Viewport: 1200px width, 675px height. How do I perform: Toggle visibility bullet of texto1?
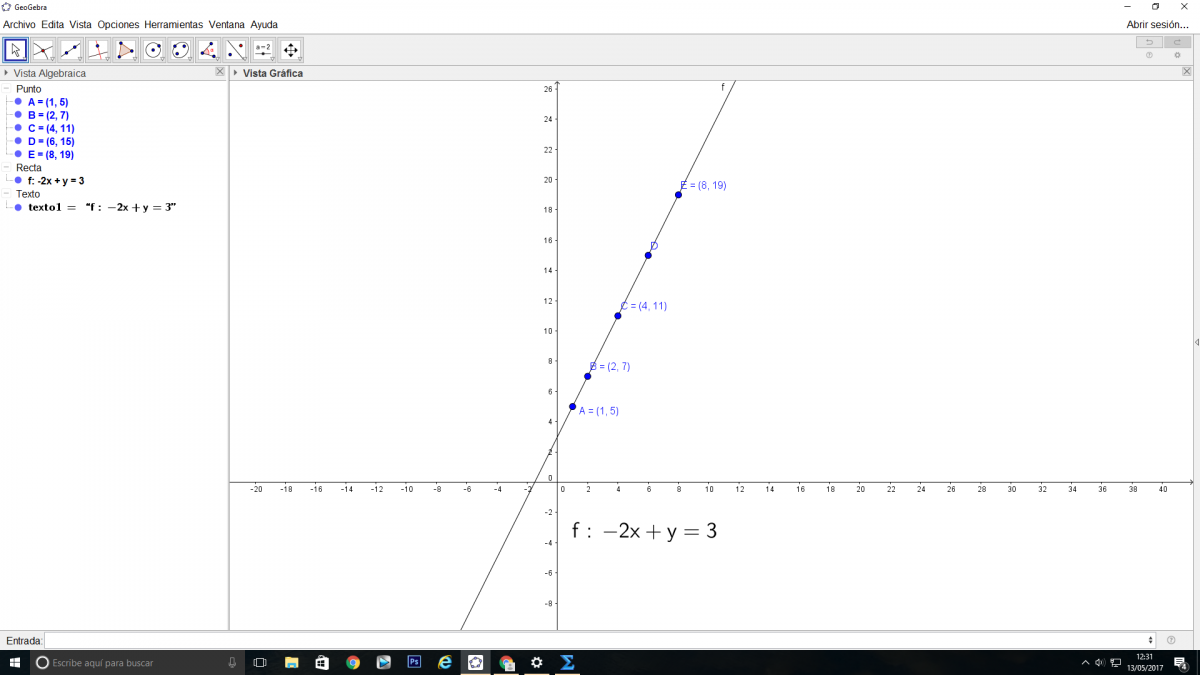(18, 207)
